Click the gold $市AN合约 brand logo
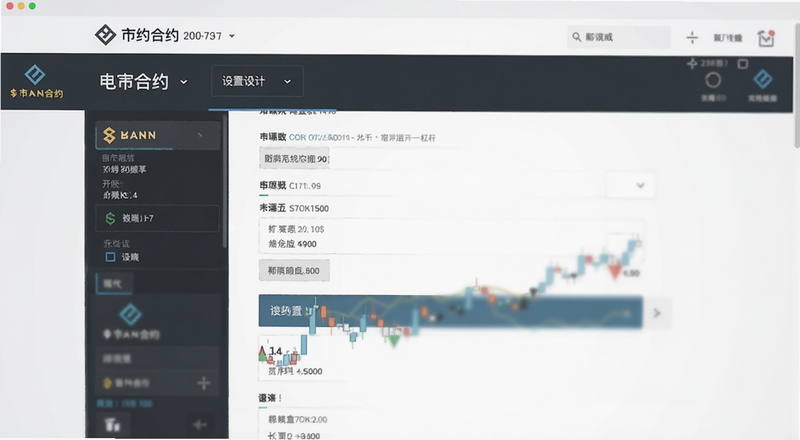 click(x=36, y=82)
